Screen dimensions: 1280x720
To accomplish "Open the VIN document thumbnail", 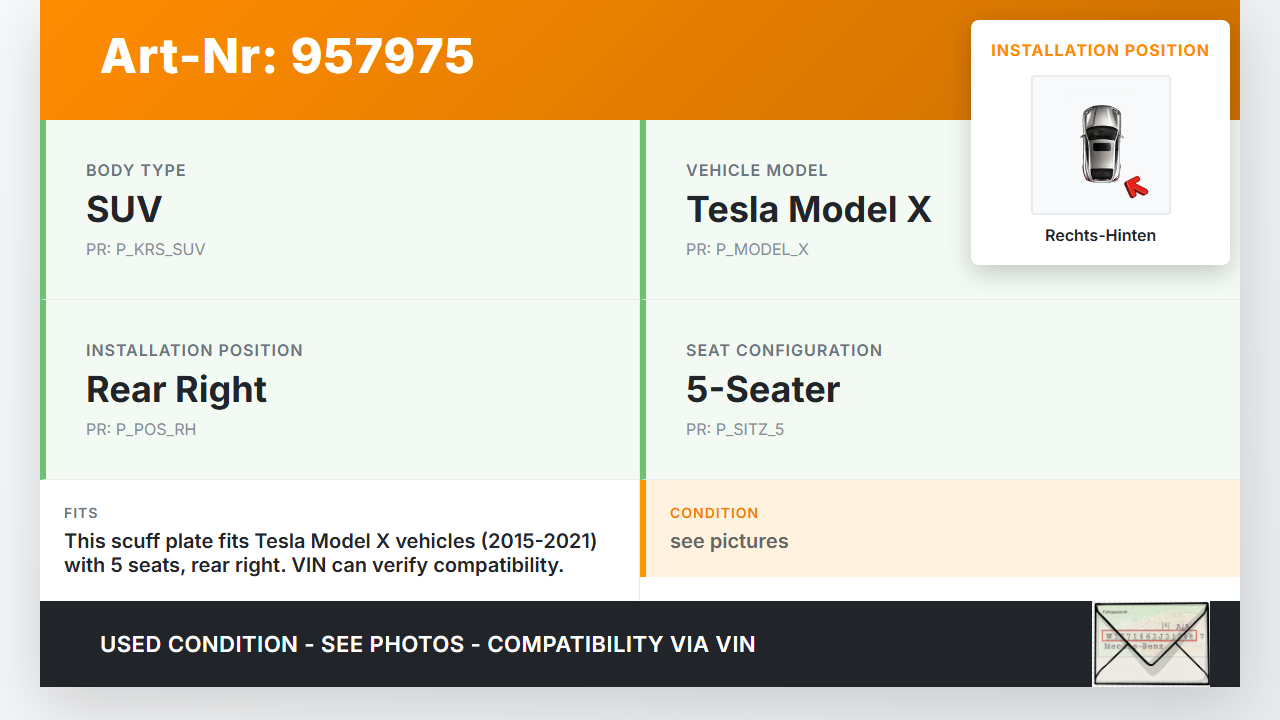I will (1151, 643).
